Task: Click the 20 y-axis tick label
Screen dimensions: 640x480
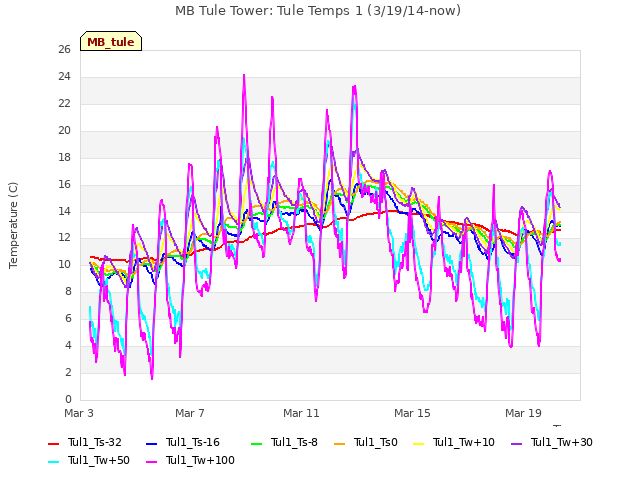Action: (x=64, y=131)
